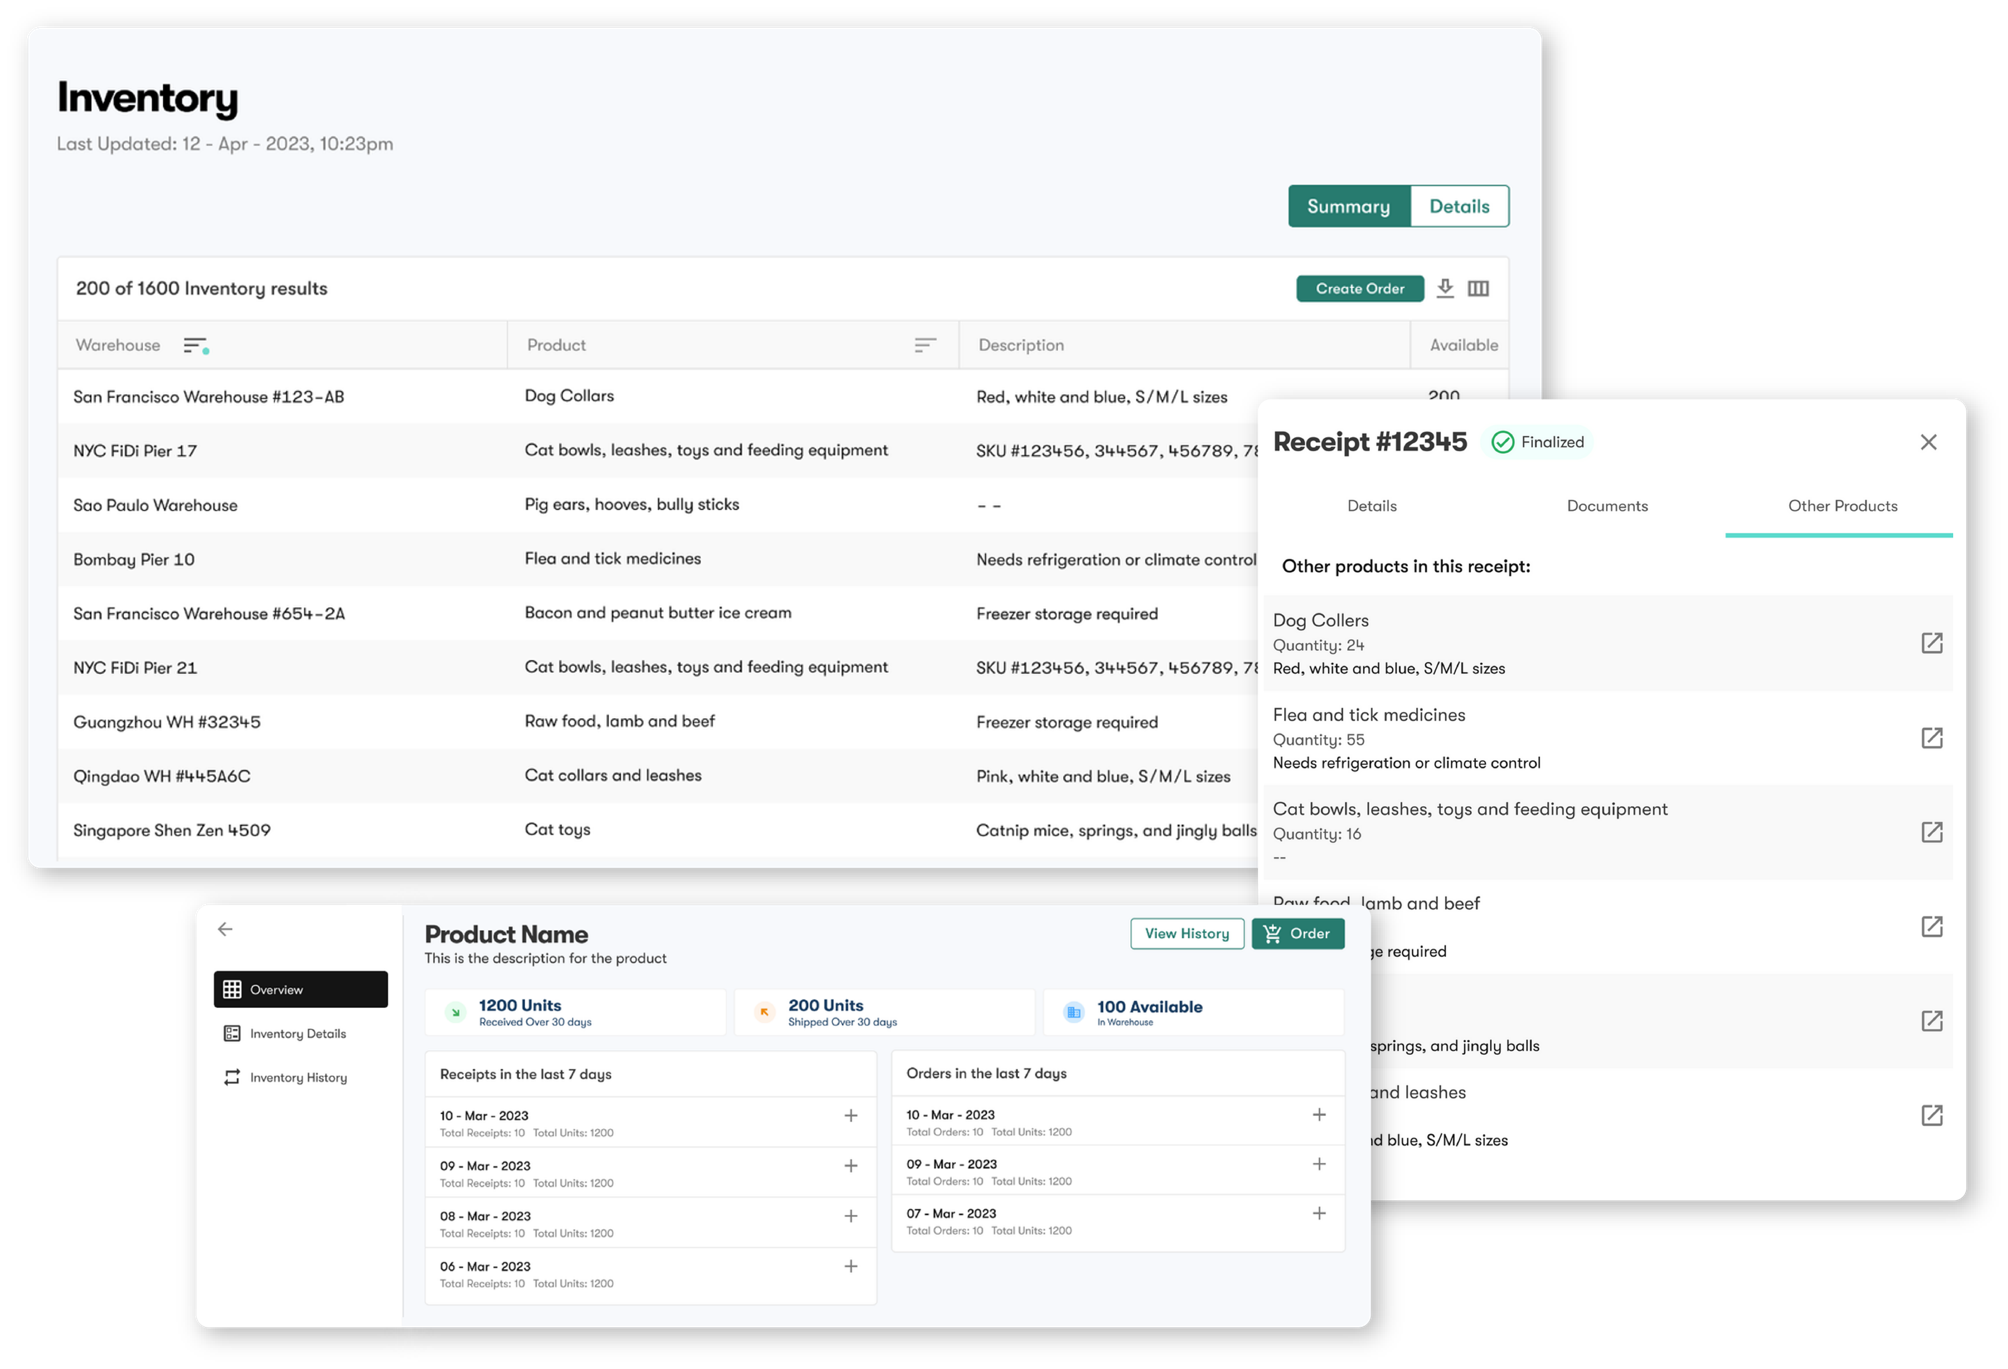This screenshot has width=2008, height=1369.
Task: Expand 10 - Mar - 2023 orders row
Action: (1319, 1114)
